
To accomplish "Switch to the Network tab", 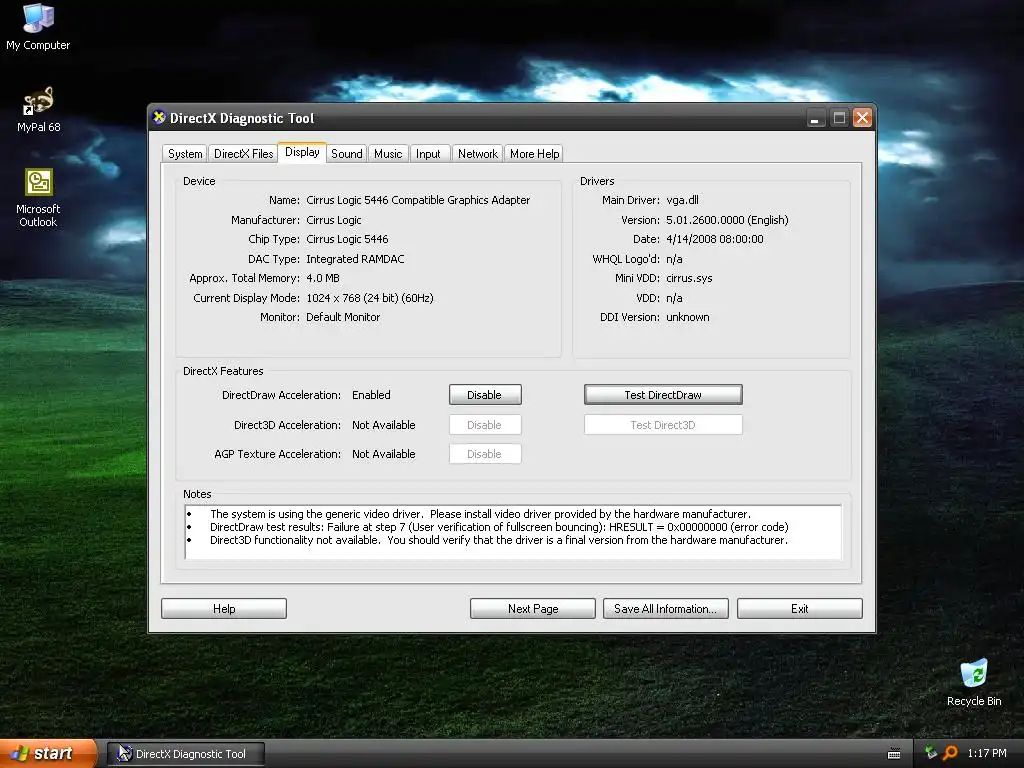I will click(477, 153).
